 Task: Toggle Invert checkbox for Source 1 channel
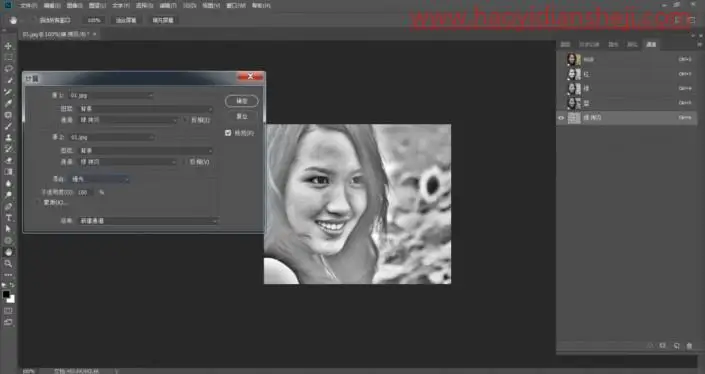coord(186,120)
